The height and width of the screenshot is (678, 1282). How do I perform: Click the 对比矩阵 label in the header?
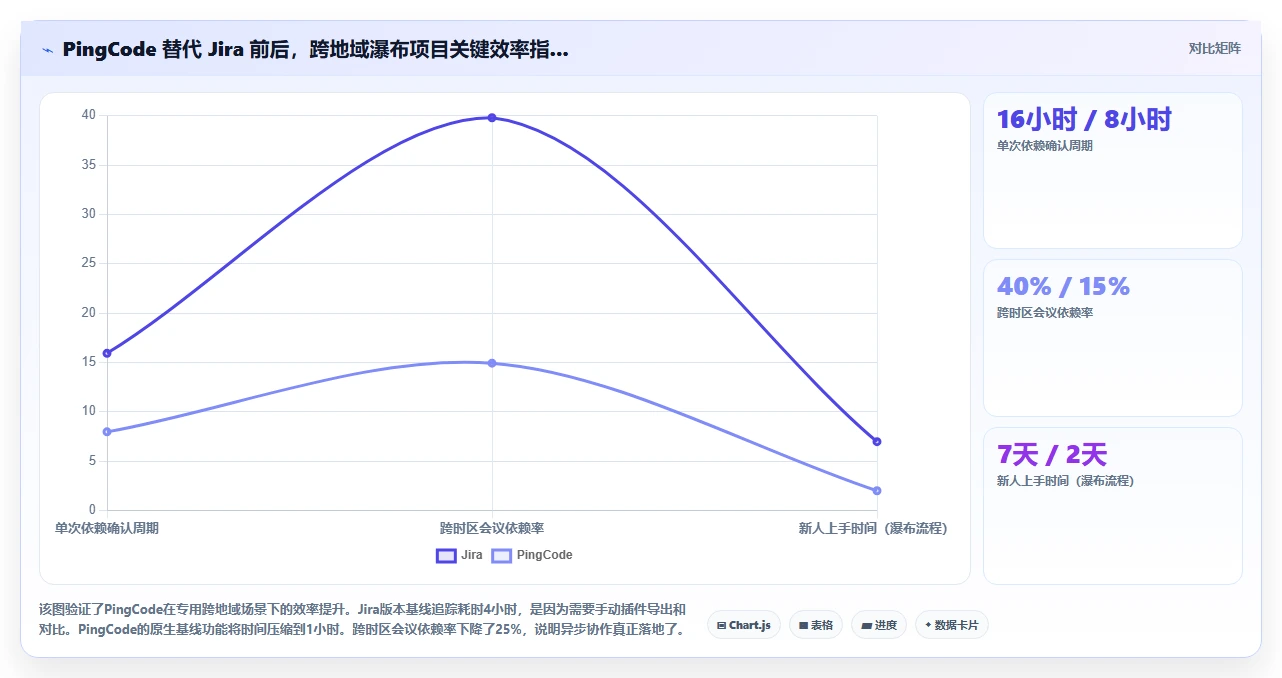(1215, 49)
